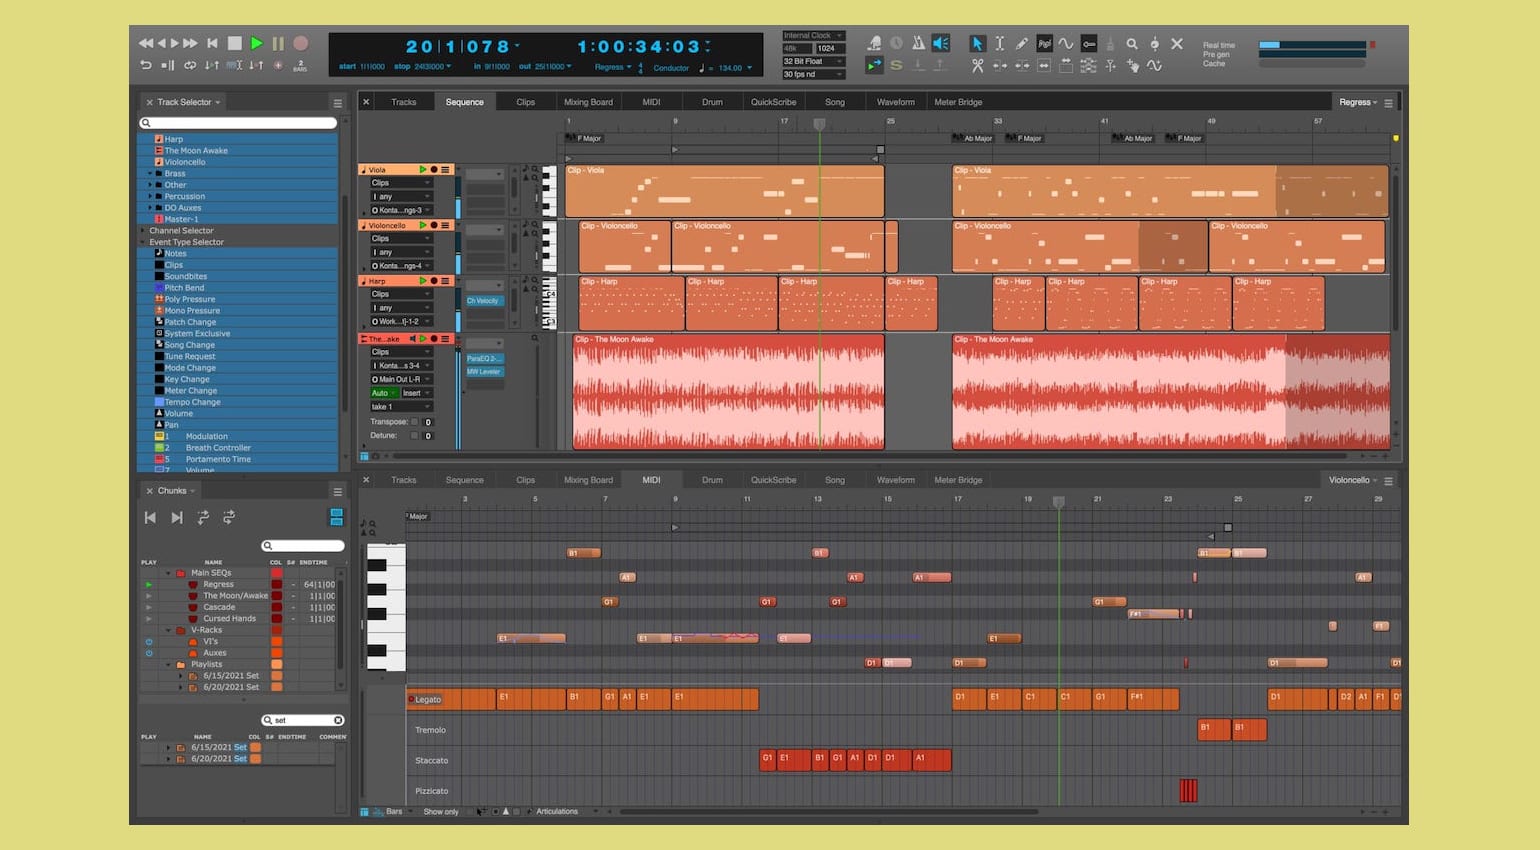Viewport: 1540px width, 850px height.
Task: Select the Scissors tool
Action: click(977, 65)
